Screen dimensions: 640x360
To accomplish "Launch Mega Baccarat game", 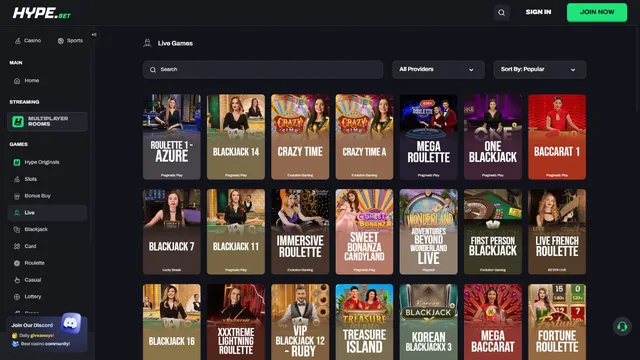I will click(x=493, y=322).
